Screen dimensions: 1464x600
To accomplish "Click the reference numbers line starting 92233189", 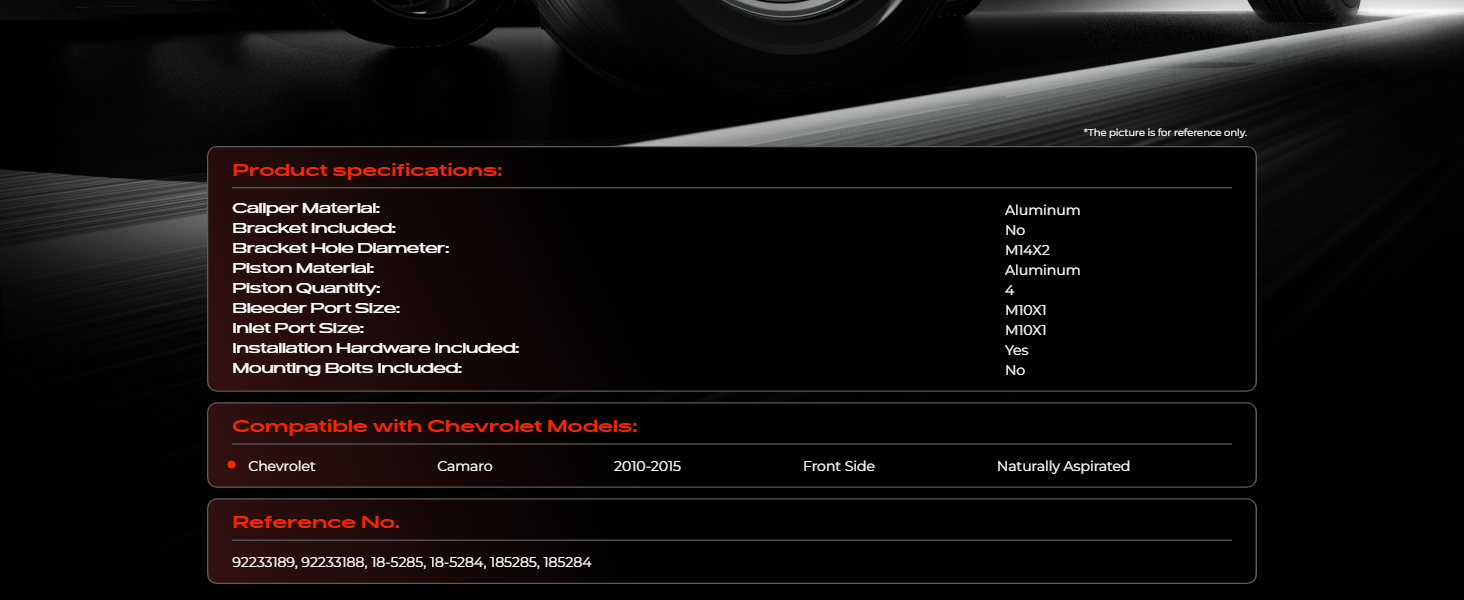I will [x=411, y=562].
